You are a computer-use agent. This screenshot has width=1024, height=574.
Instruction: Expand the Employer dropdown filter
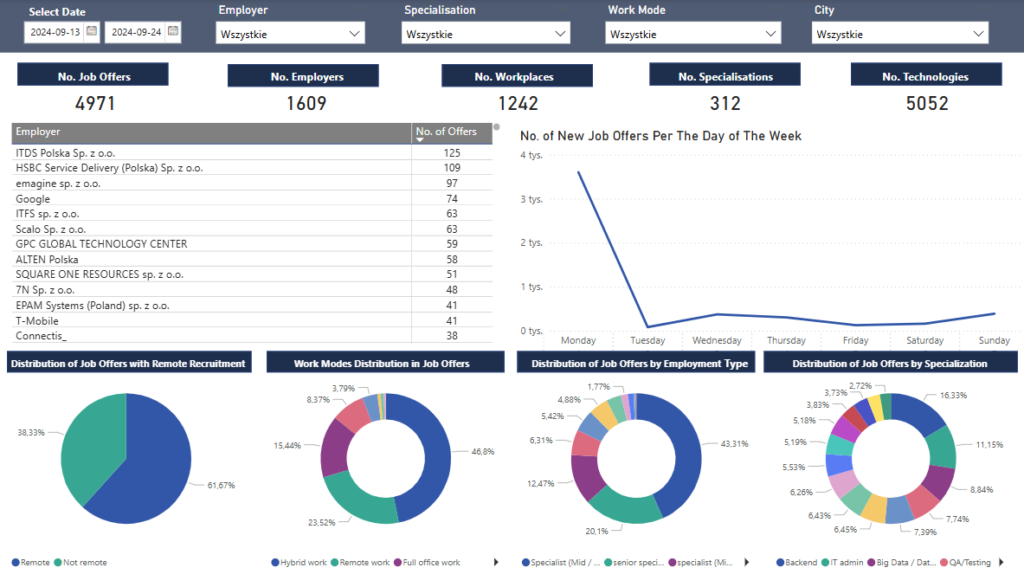click(x=290, y=34)
